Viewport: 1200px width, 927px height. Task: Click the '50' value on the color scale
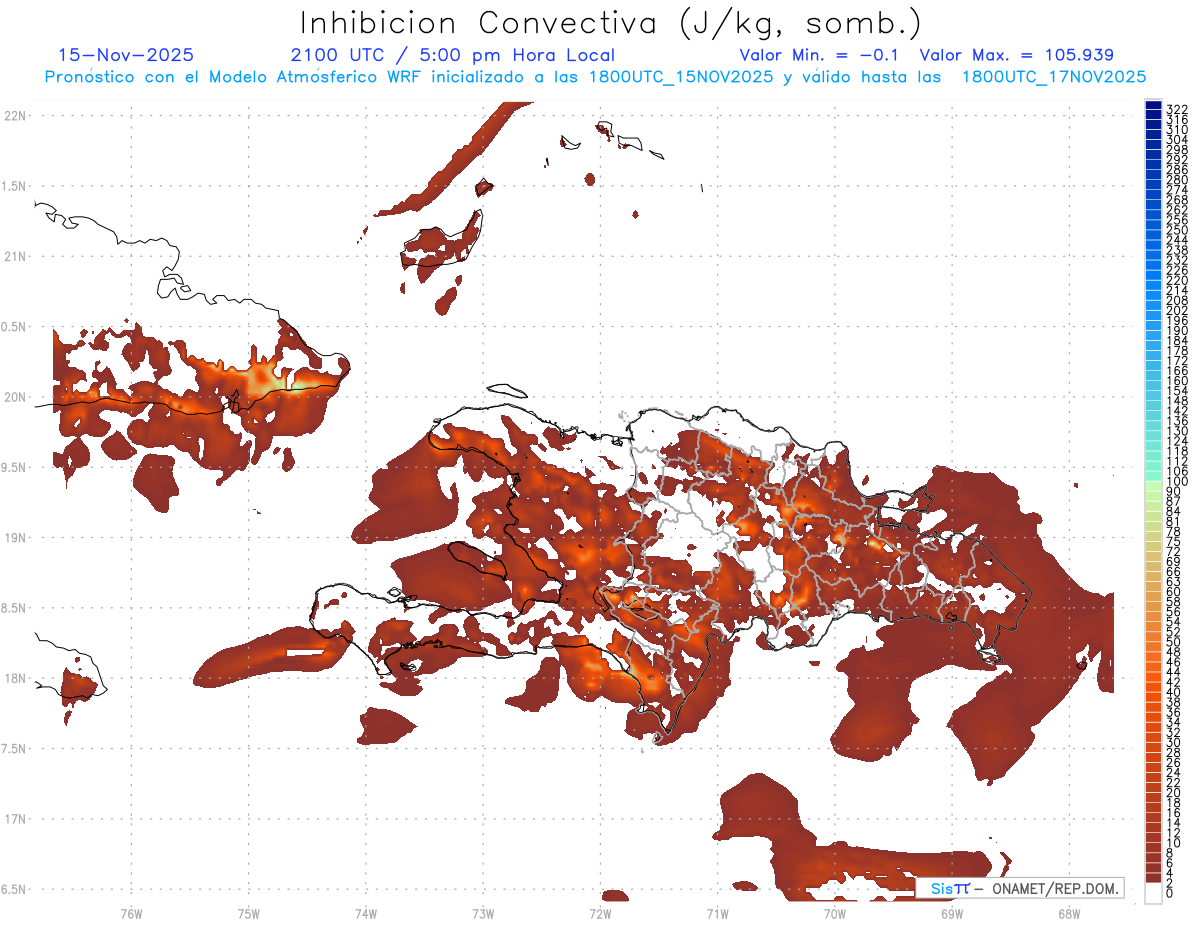[1174, 642]
